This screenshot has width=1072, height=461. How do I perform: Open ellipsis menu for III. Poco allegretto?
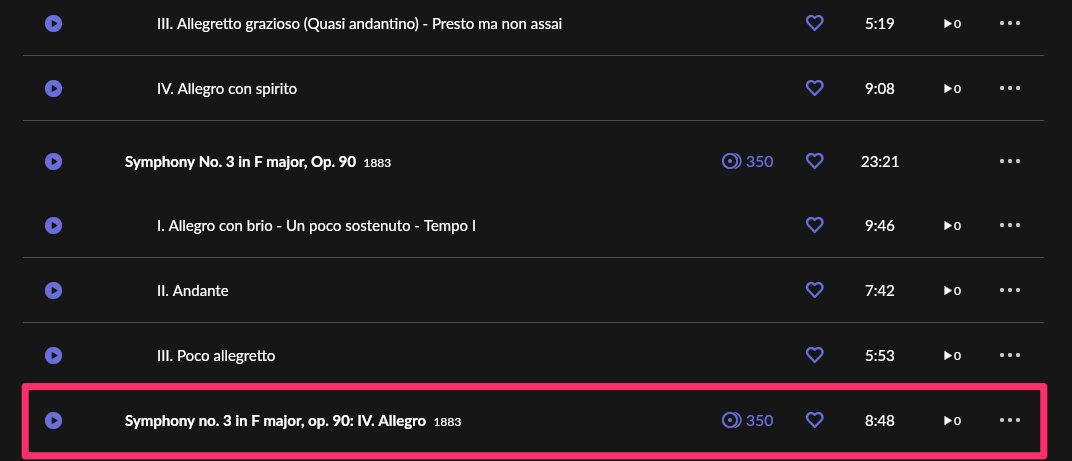[1010, 355]
